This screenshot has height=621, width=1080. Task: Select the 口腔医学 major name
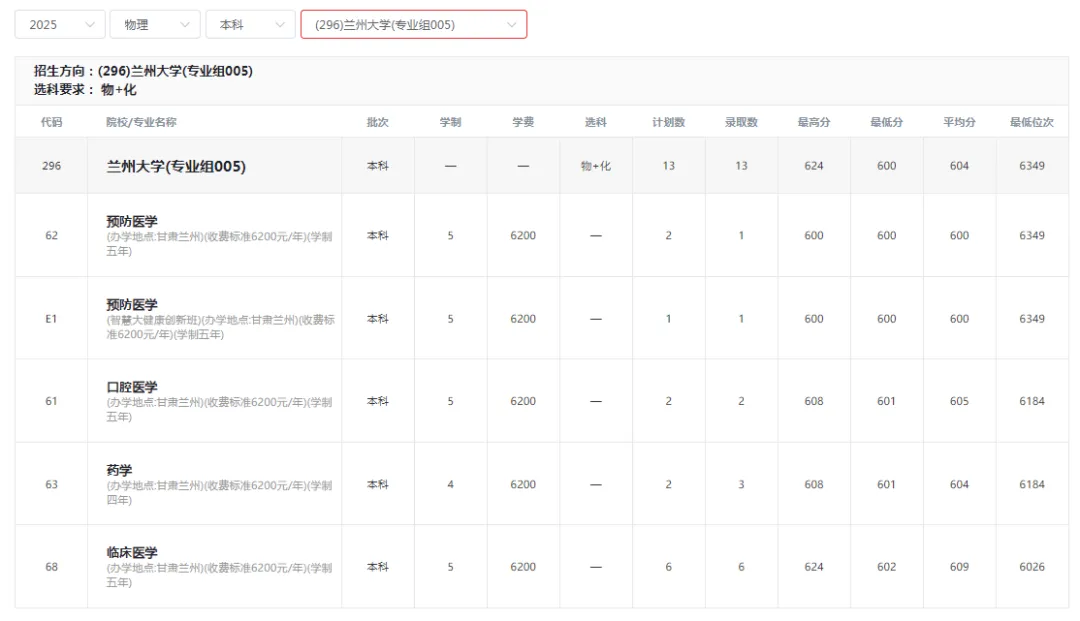pyautogui.click(x=132, y=387)
